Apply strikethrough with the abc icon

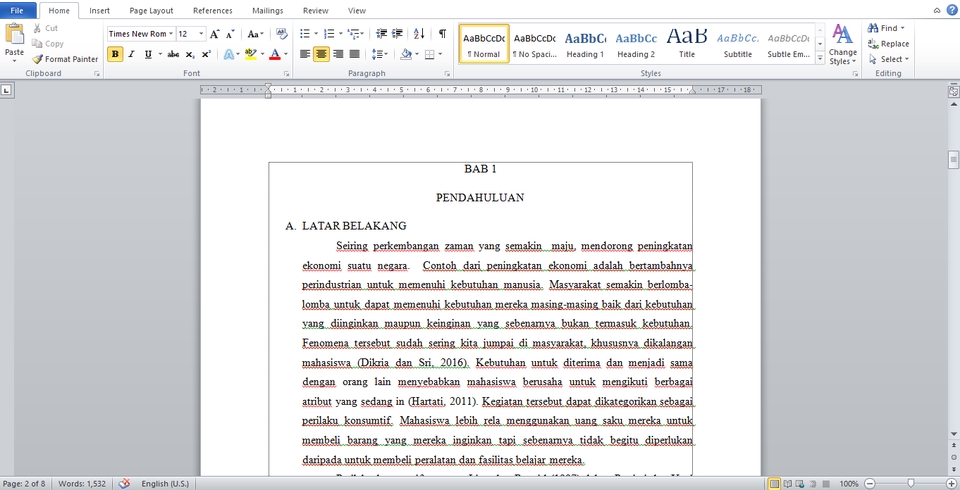(173, 54)
